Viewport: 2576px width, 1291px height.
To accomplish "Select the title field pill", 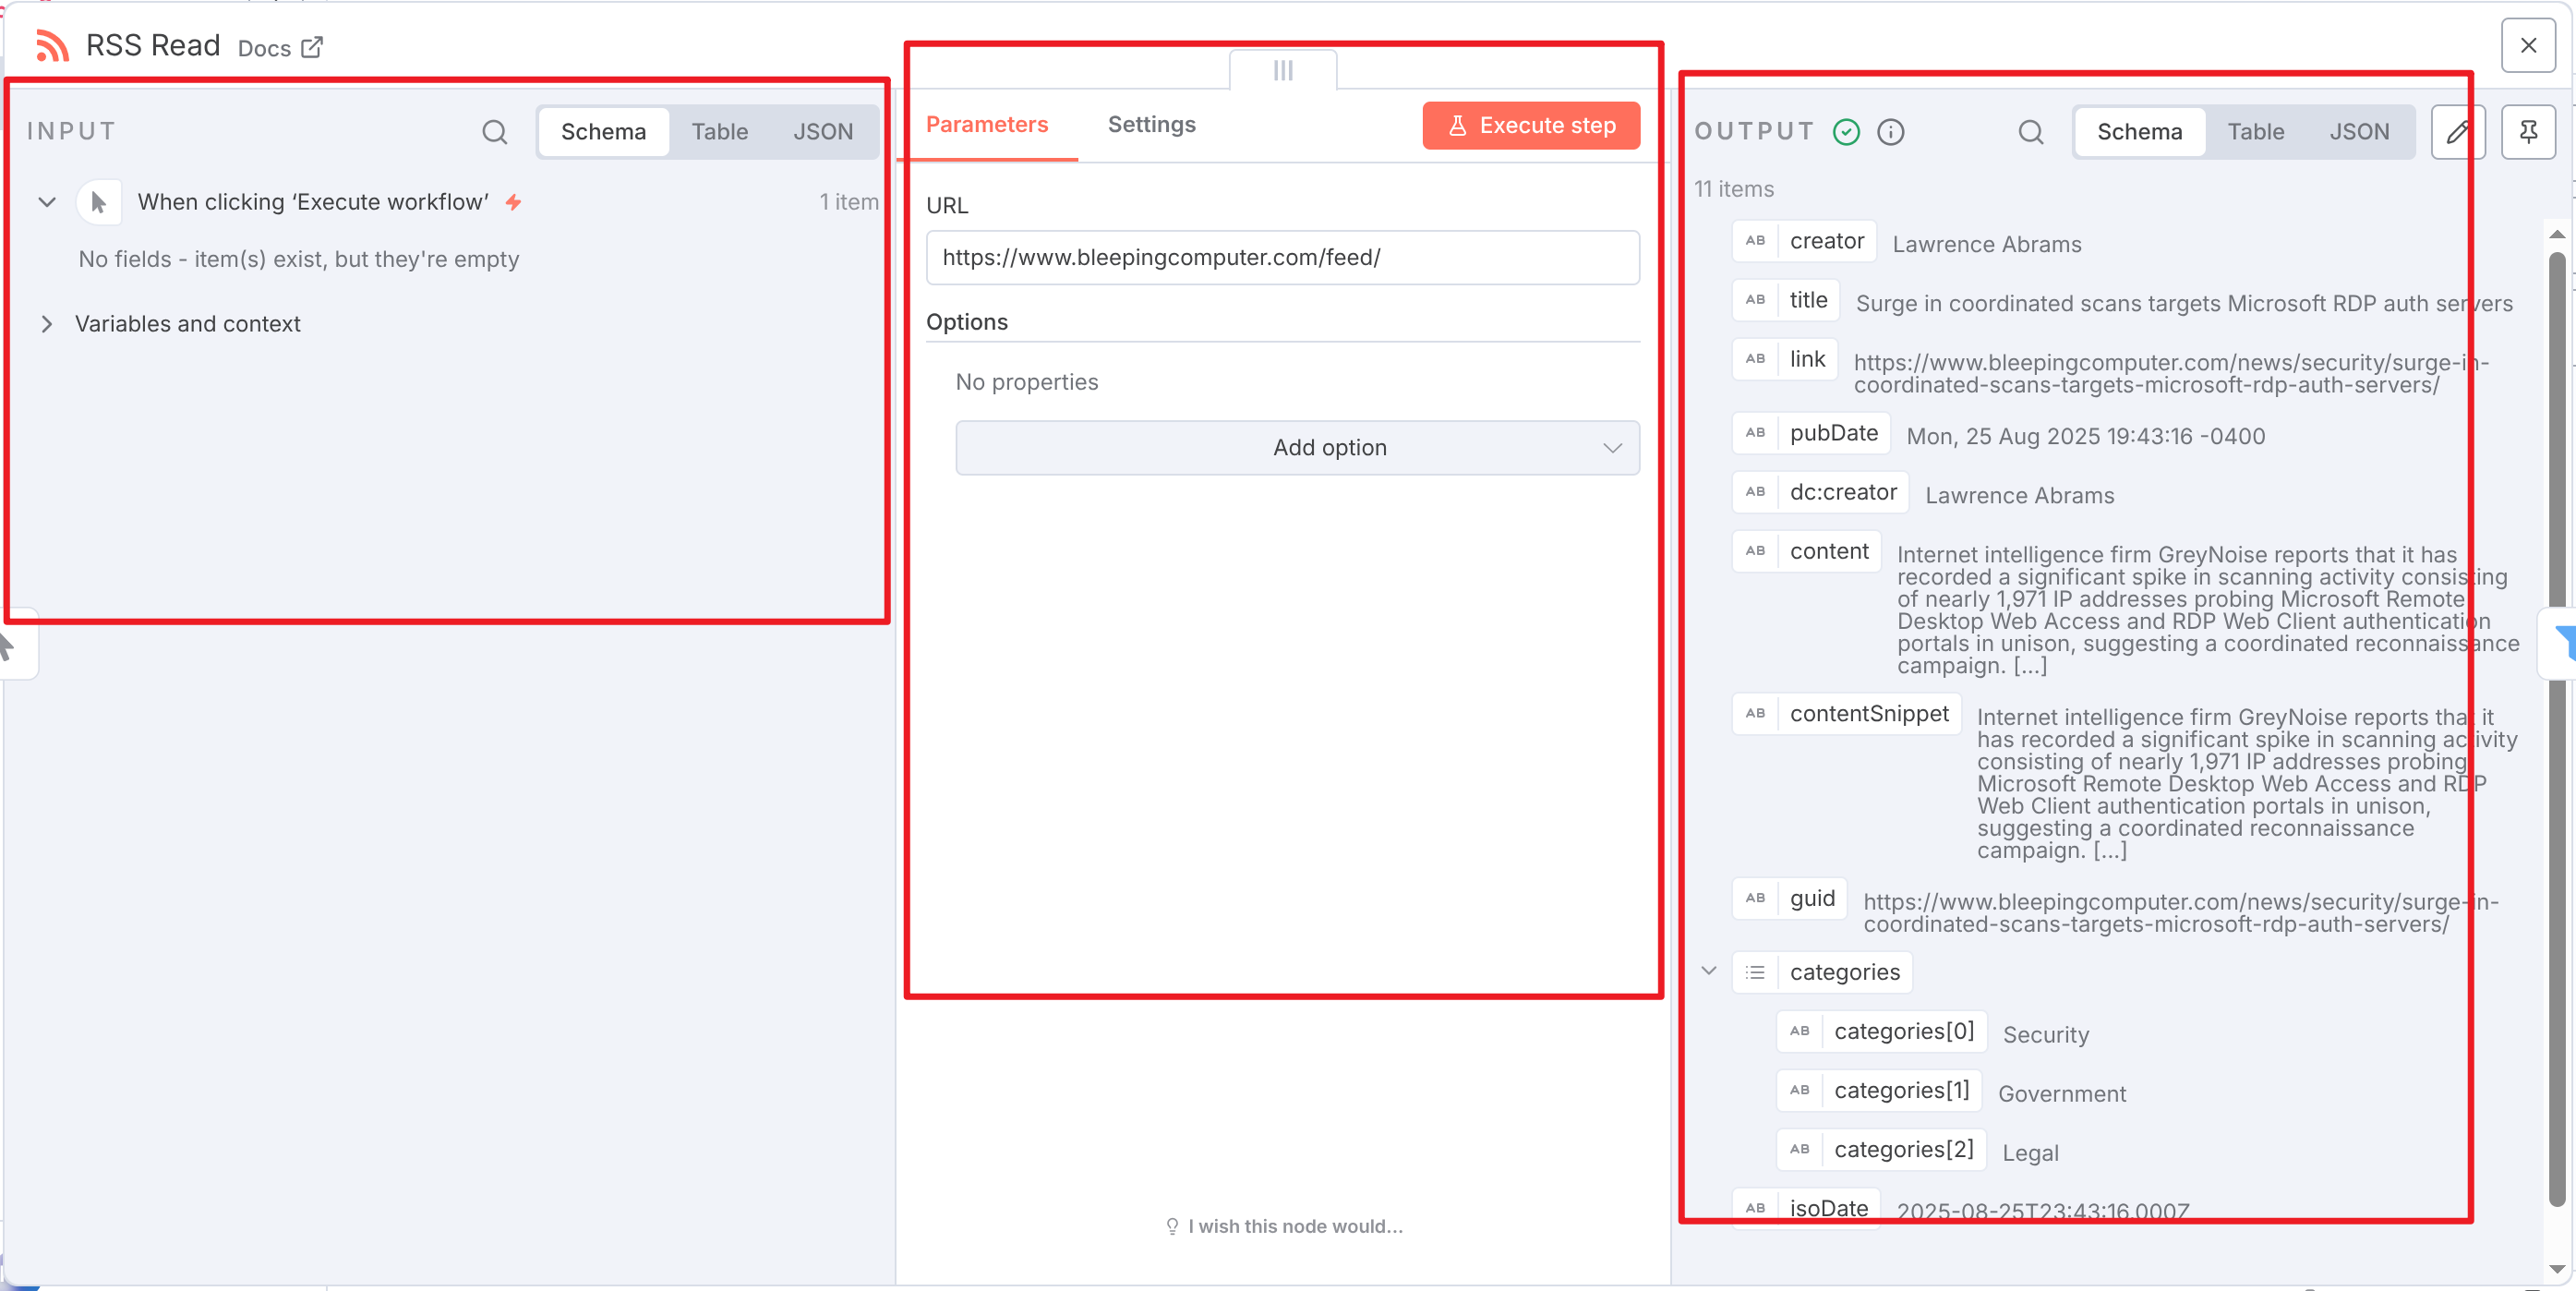I will tap(1786, 300).
